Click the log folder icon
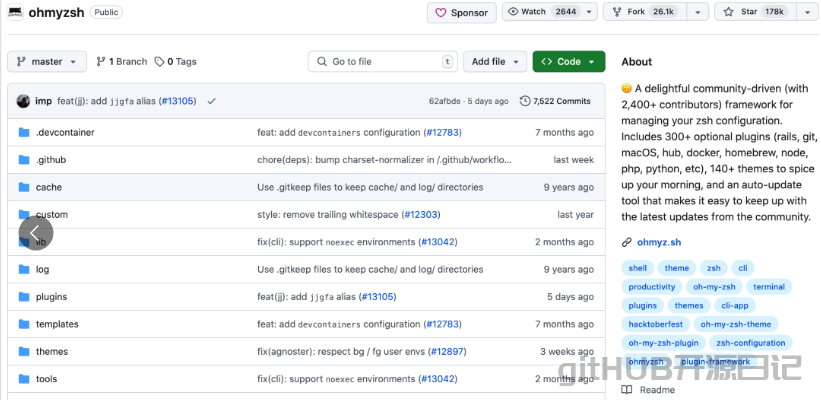The image size is (821, 400). [24, 269]
